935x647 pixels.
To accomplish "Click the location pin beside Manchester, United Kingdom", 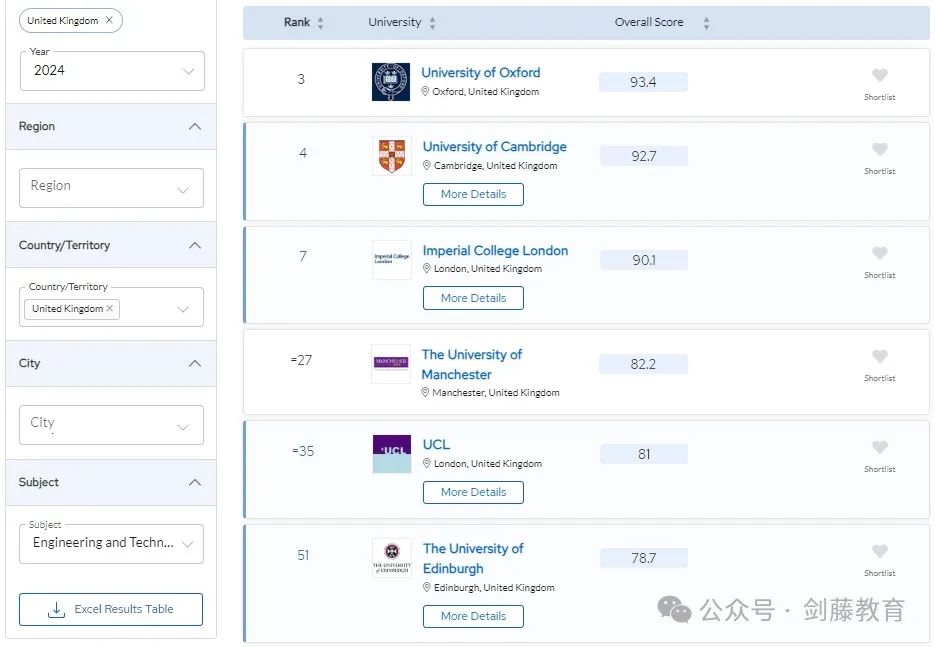I will tap(425, 392).
